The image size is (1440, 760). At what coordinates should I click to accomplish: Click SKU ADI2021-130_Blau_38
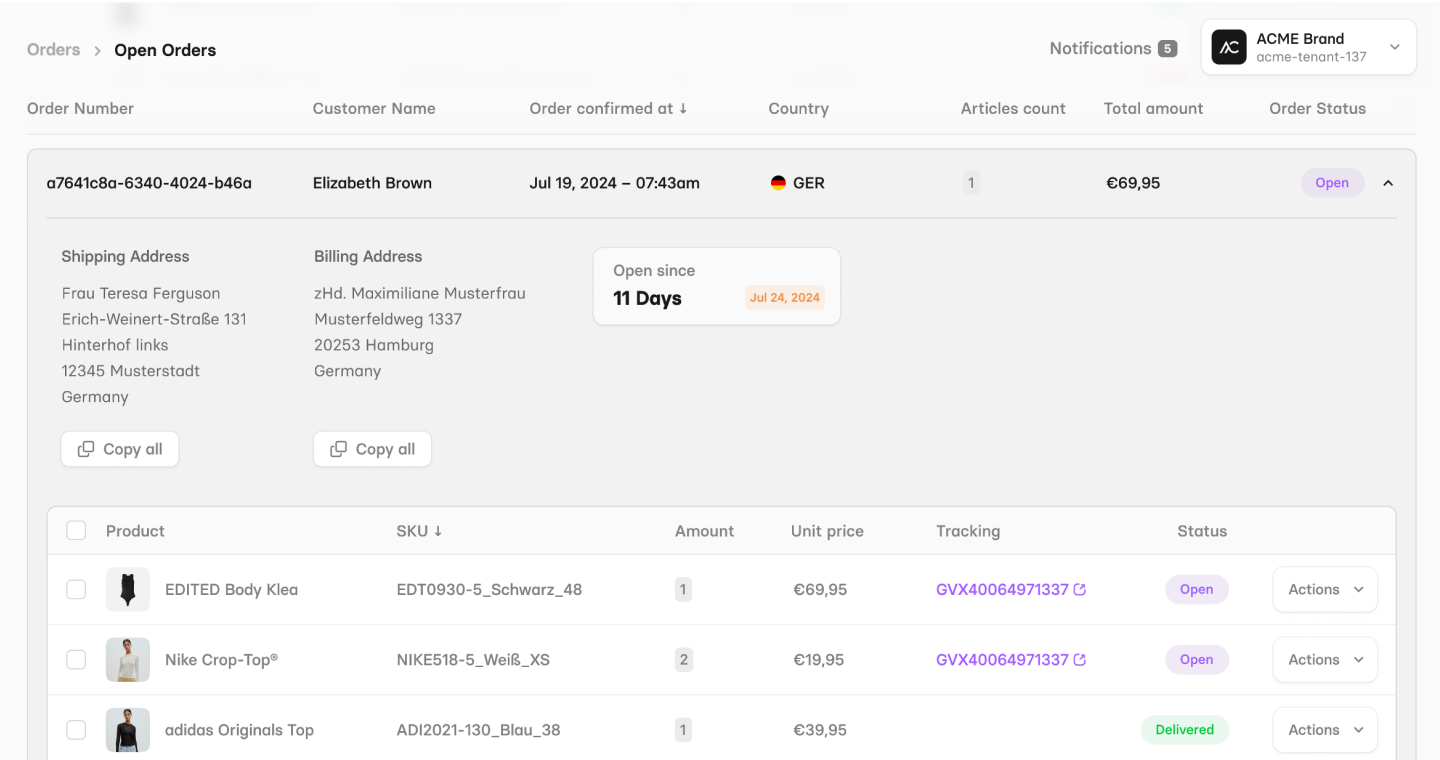coord(478,729)
